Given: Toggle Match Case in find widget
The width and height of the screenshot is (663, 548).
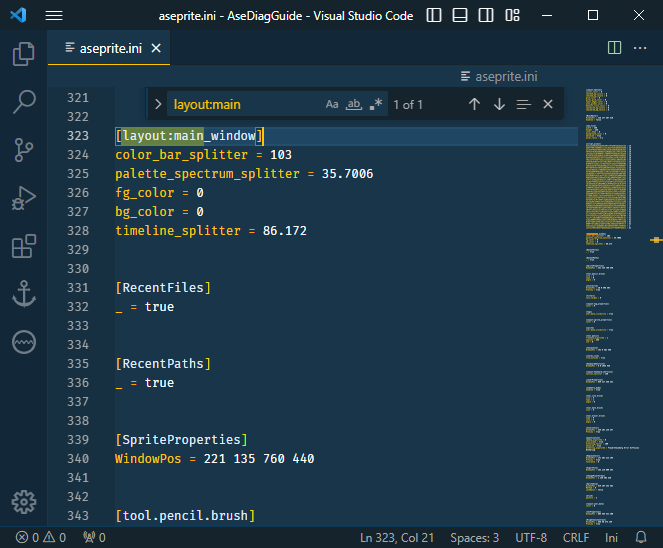Looking at the screenshot, I should (332, 104).
